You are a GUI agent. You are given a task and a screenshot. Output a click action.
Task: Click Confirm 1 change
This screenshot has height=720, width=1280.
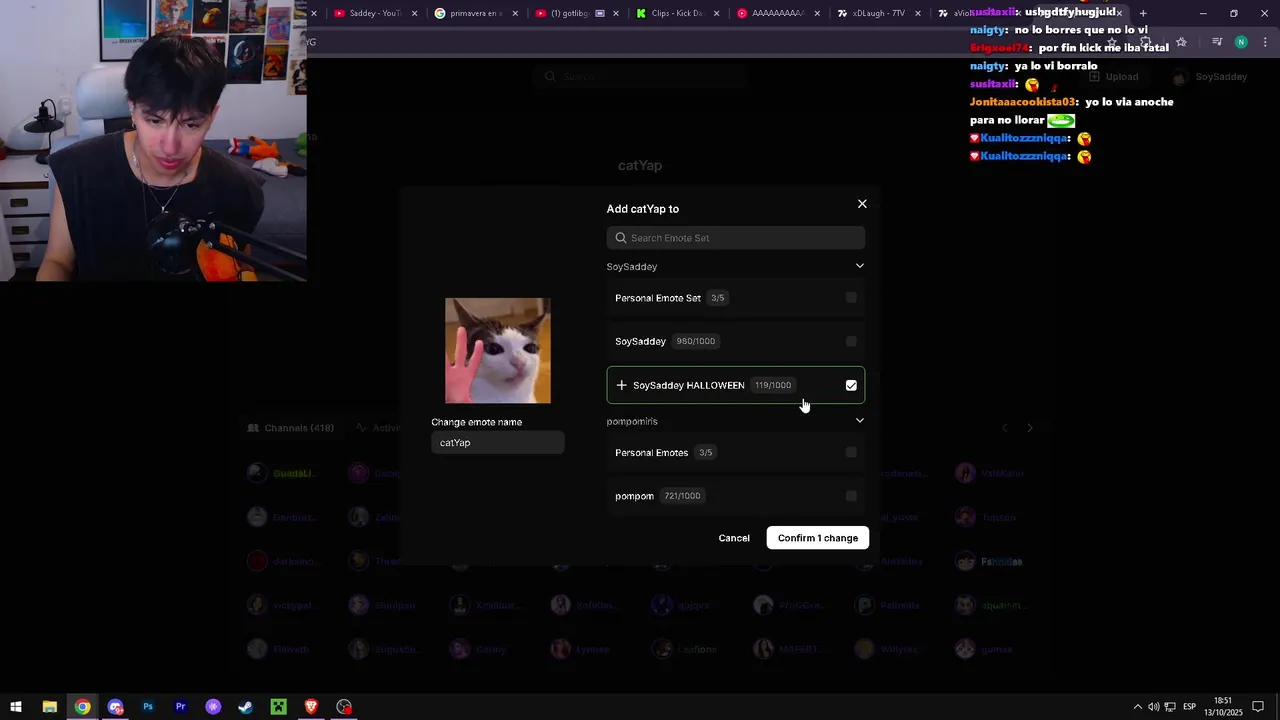click(x=818, y=538)
